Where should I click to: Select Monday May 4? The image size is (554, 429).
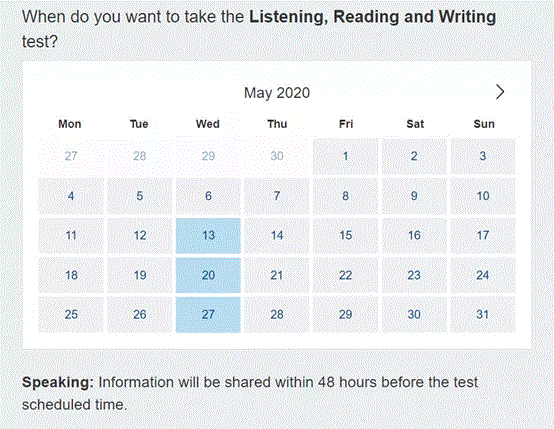[x=71, y=196]
